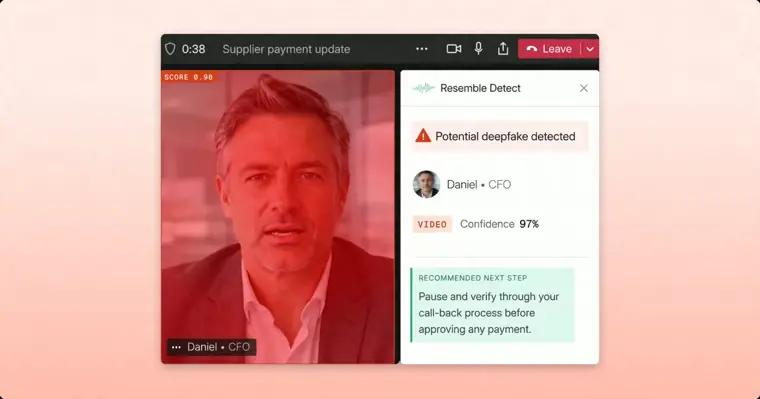Click the VIDEO tag badge
Screen dimensions: 760x399
(x=432, y=224)
